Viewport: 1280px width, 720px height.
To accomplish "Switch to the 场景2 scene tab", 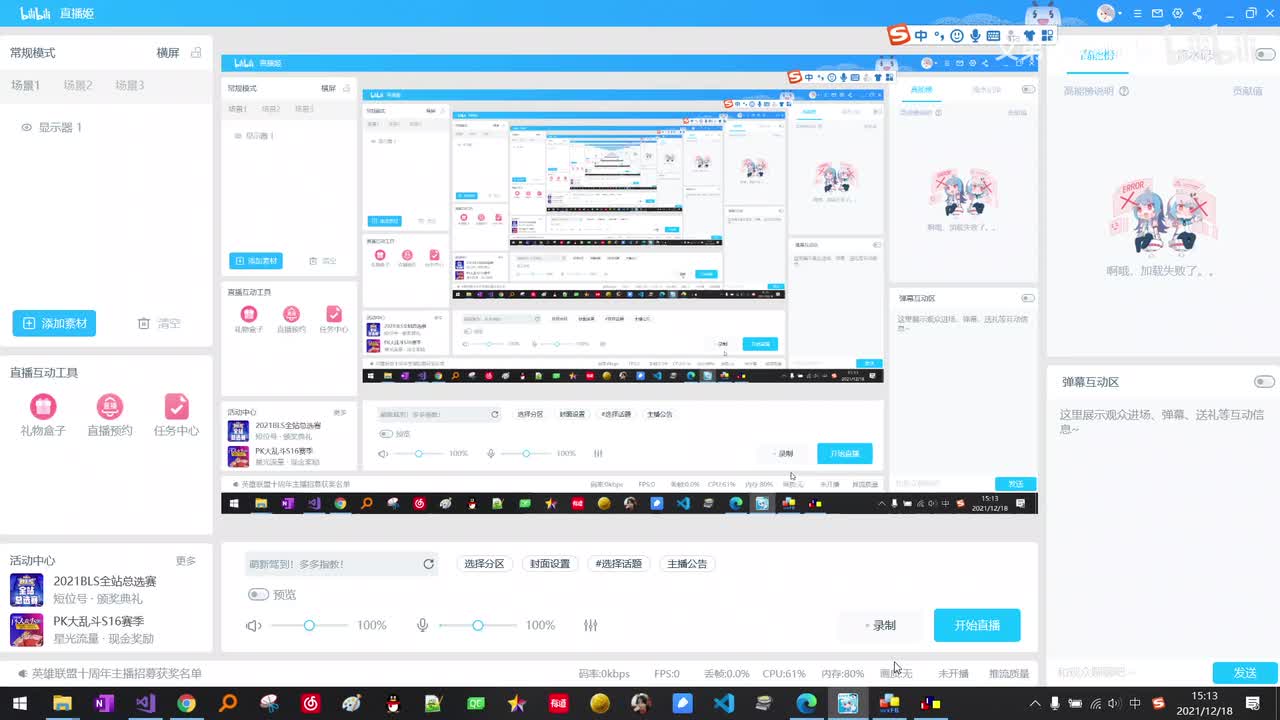I will click(x=78, y=86).
